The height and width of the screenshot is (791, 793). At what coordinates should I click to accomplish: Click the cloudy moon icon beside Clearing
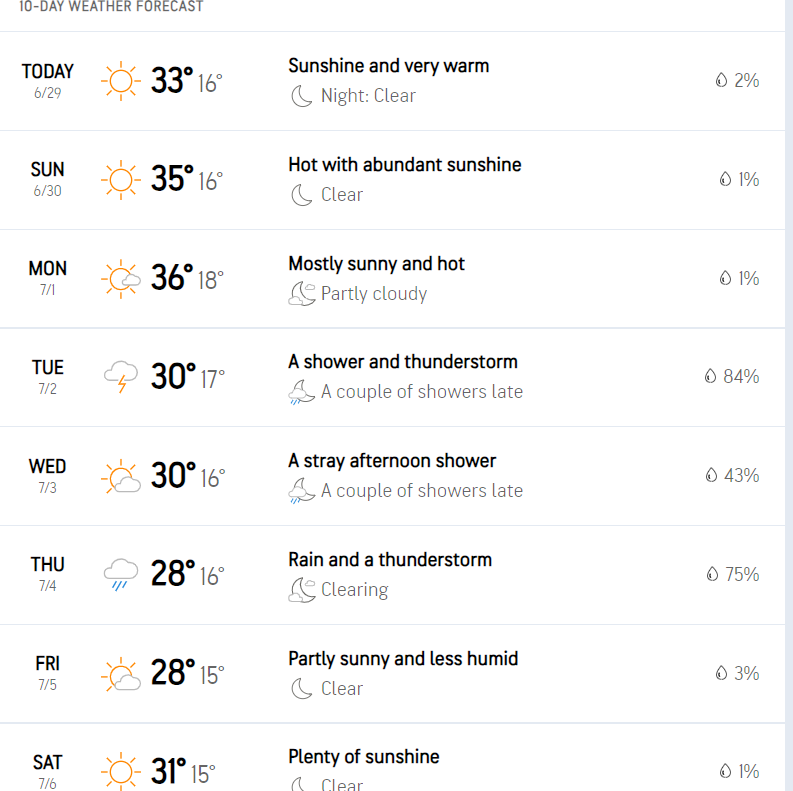(302, 590)
